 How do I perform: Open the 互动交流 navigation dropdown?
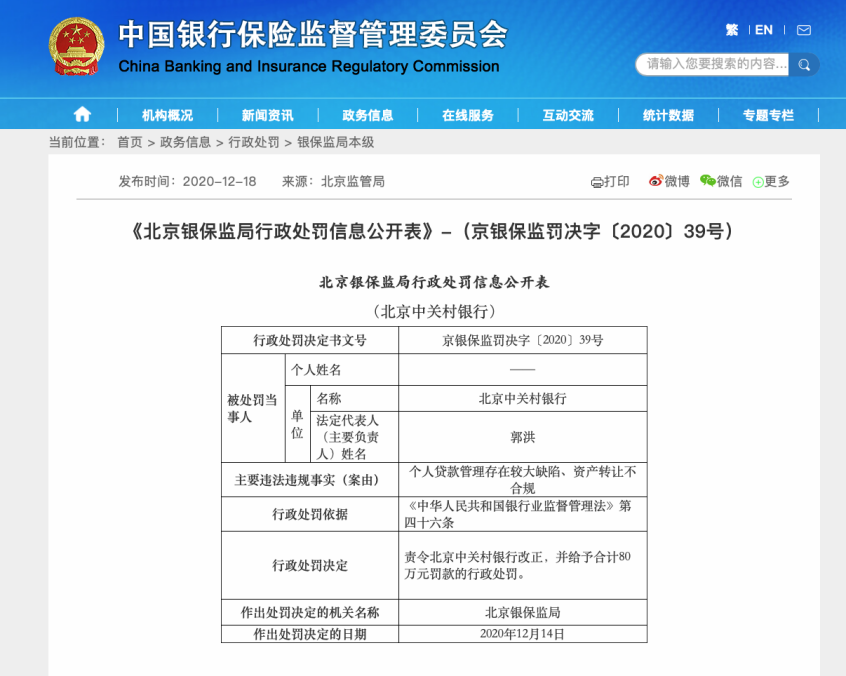(x=568, y=114)
